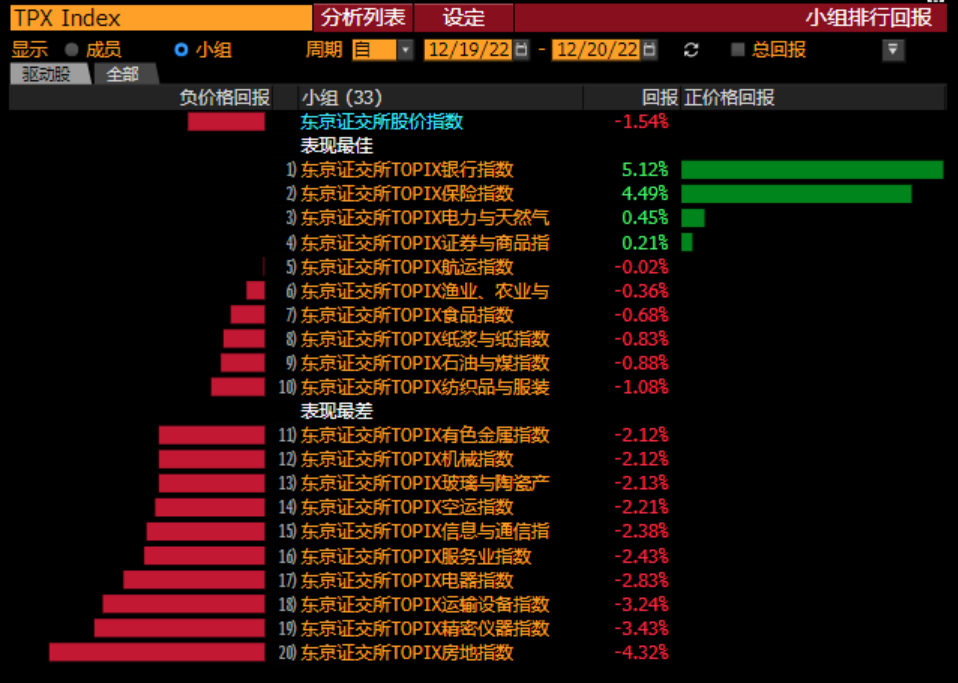958x683 pixels.
Task: Switch to the 全部 tab
Action: 125,75
